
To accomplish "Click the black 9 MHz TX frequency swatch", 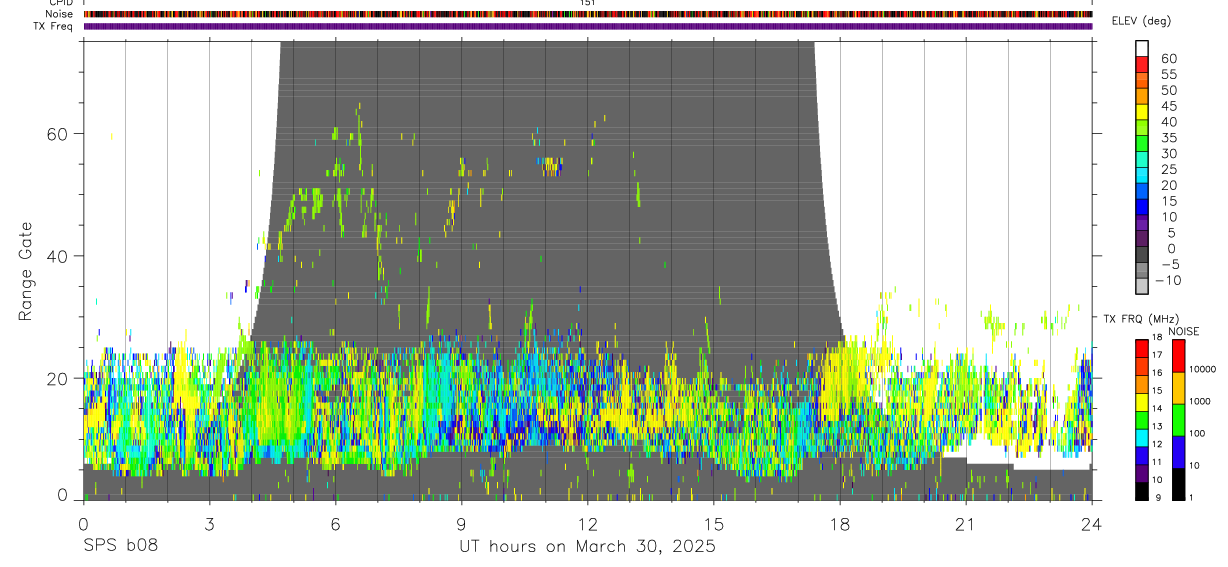I will pyautogui.click(x=1142, y=492).
